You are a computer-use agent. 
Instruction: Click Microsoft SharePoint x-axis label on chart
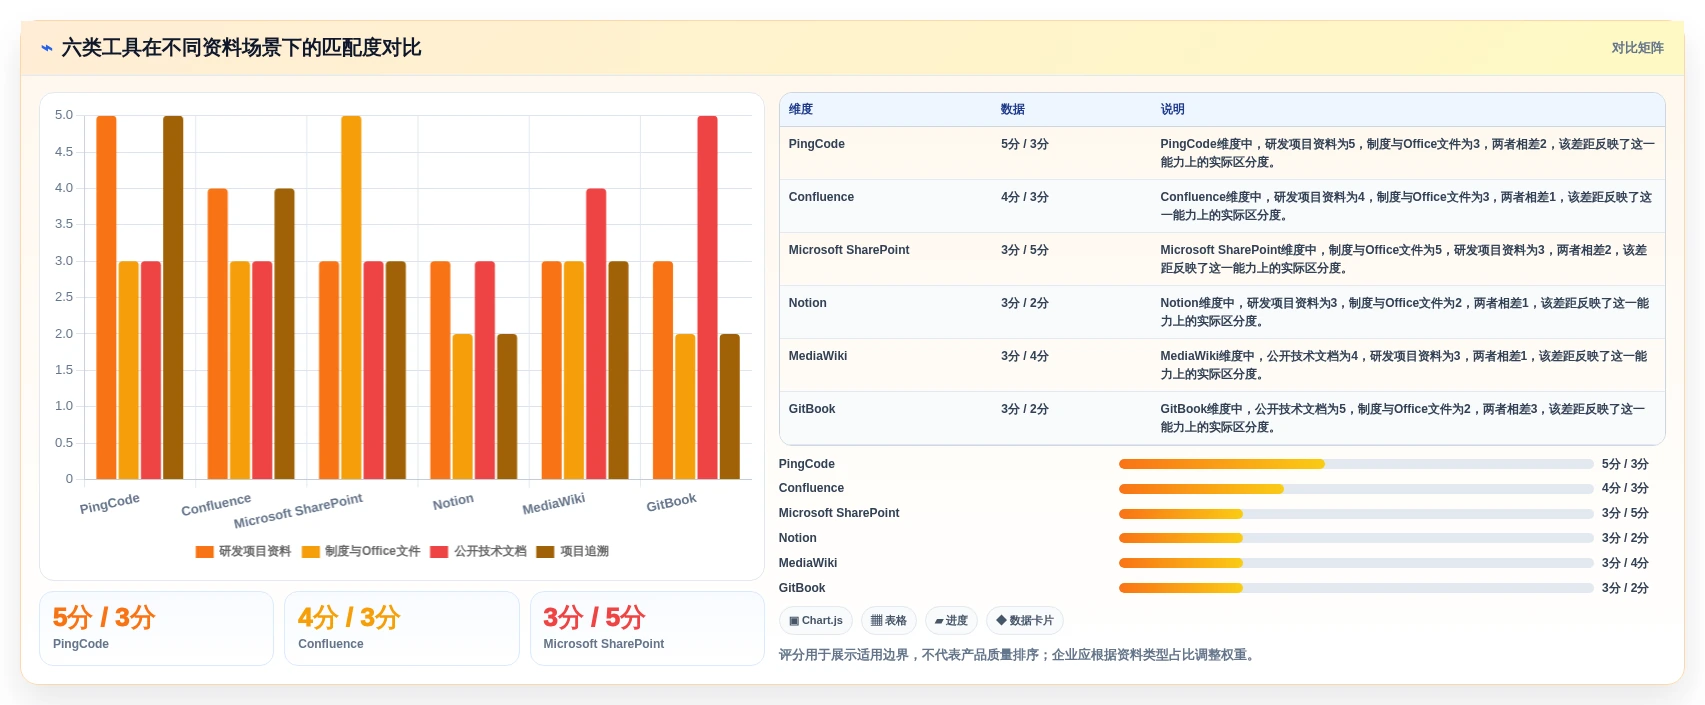(x=298, y=511)
